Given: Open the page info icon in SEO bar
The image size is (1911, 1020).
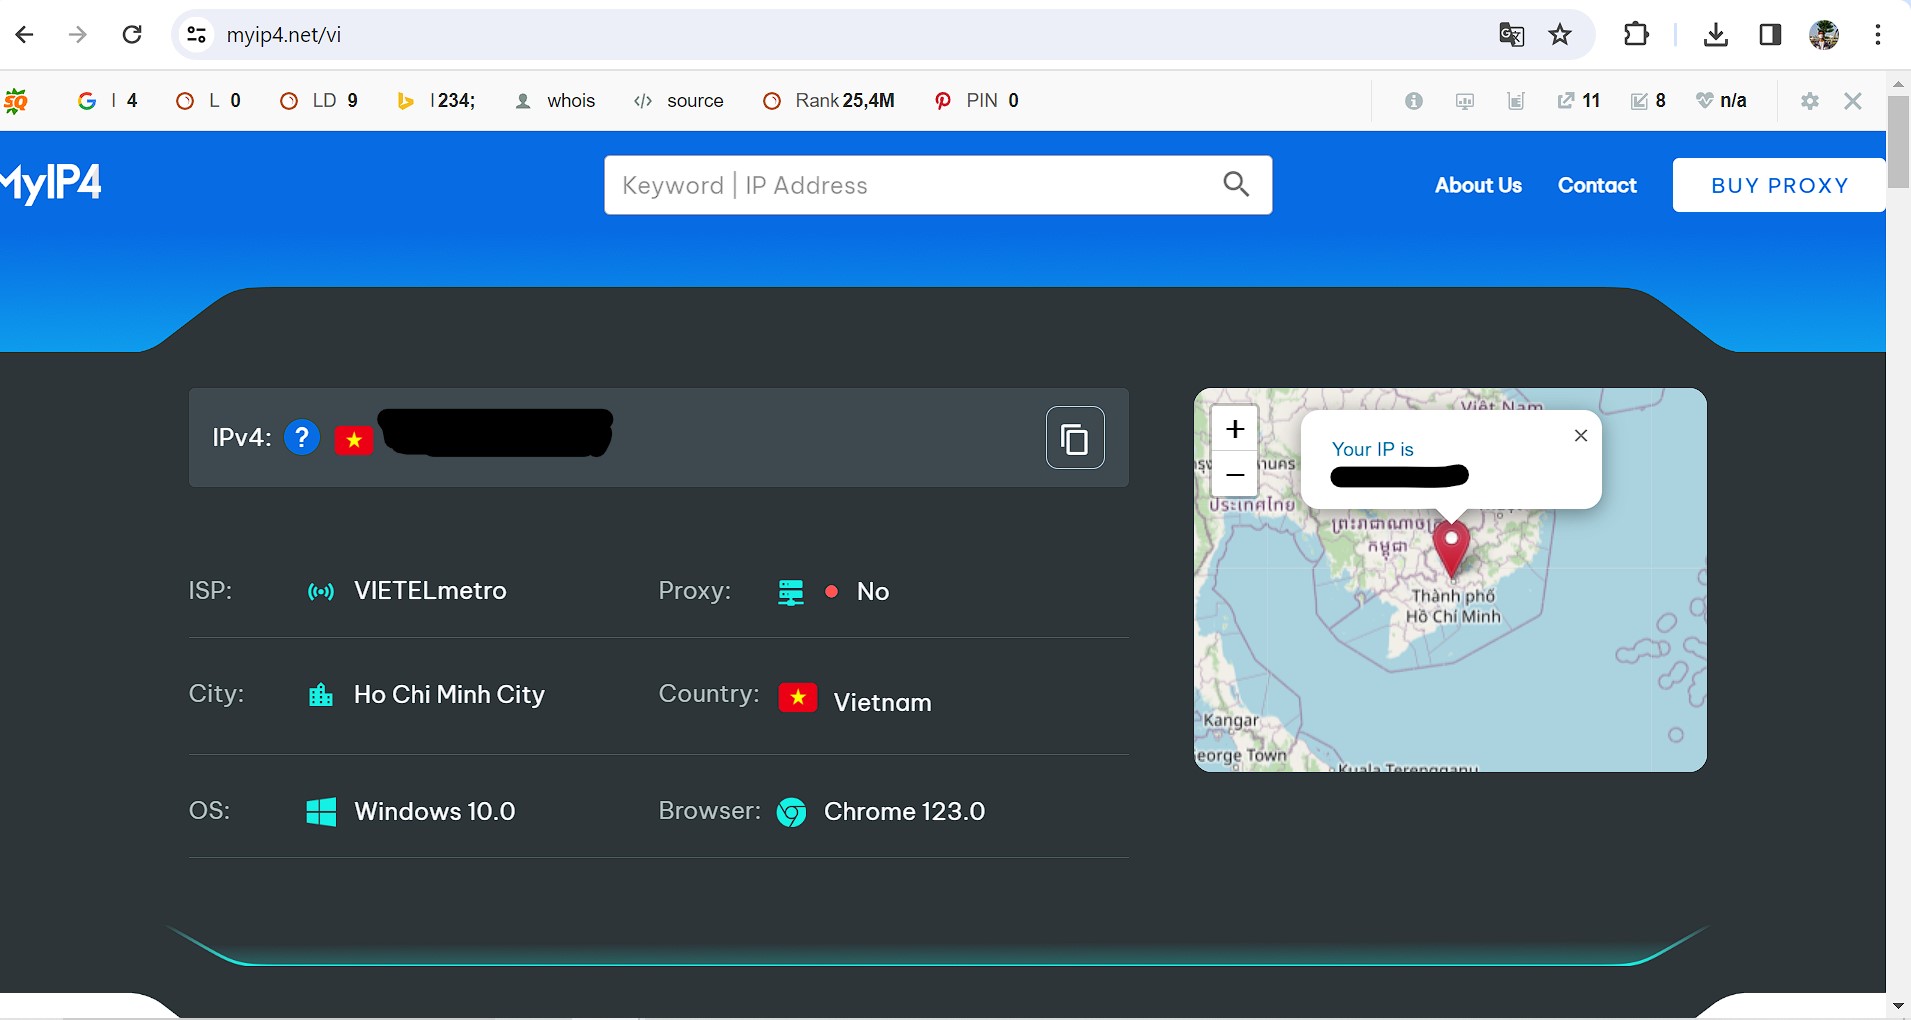Looking at the screenshot, I should (1413, 101).
